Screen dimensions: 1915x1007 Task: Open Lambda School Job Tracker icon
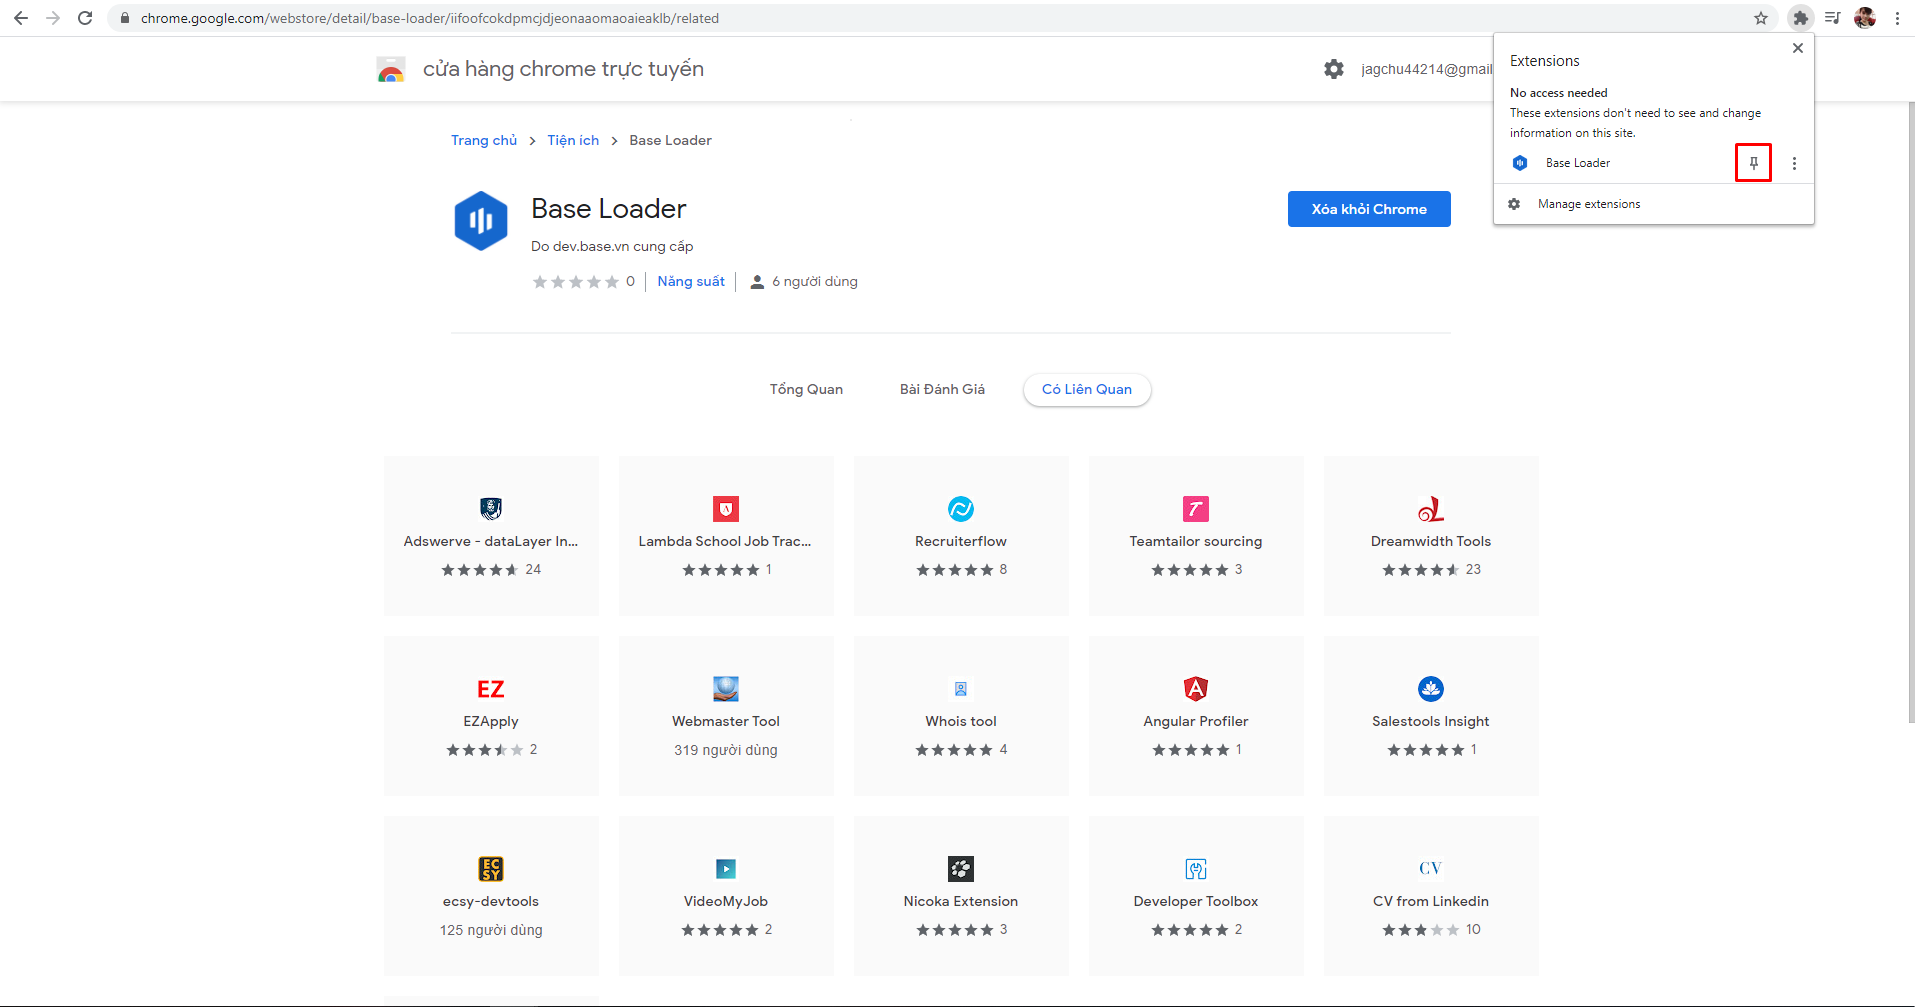pyautogui.click(x=726, y=509)
